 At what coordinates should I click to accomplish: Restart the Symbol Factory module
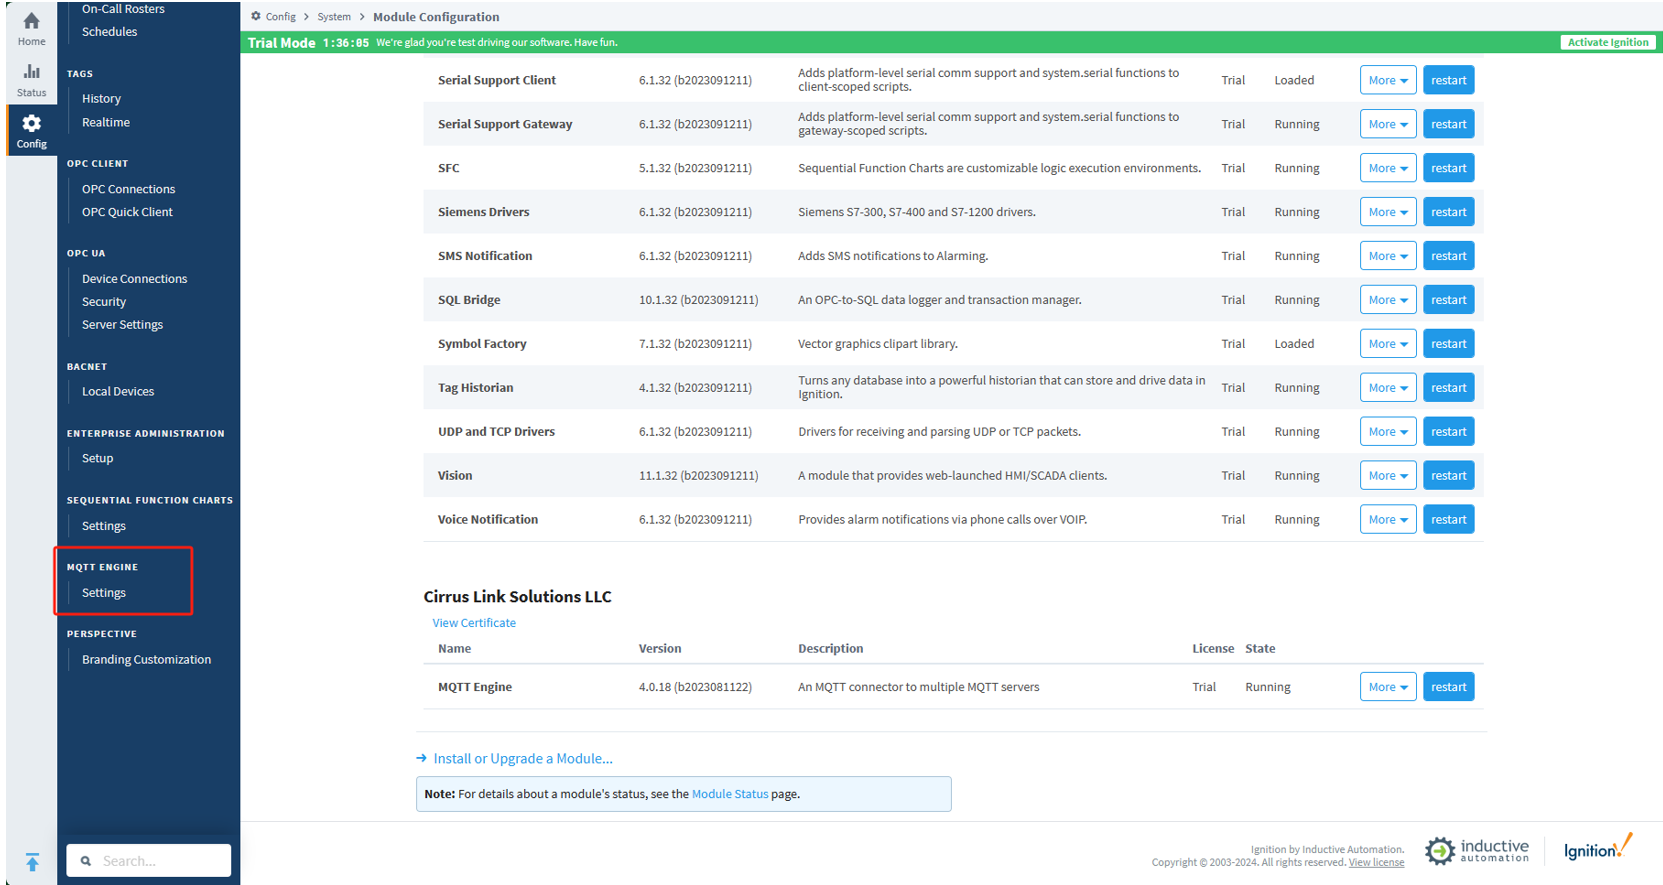coord(1448,344)
